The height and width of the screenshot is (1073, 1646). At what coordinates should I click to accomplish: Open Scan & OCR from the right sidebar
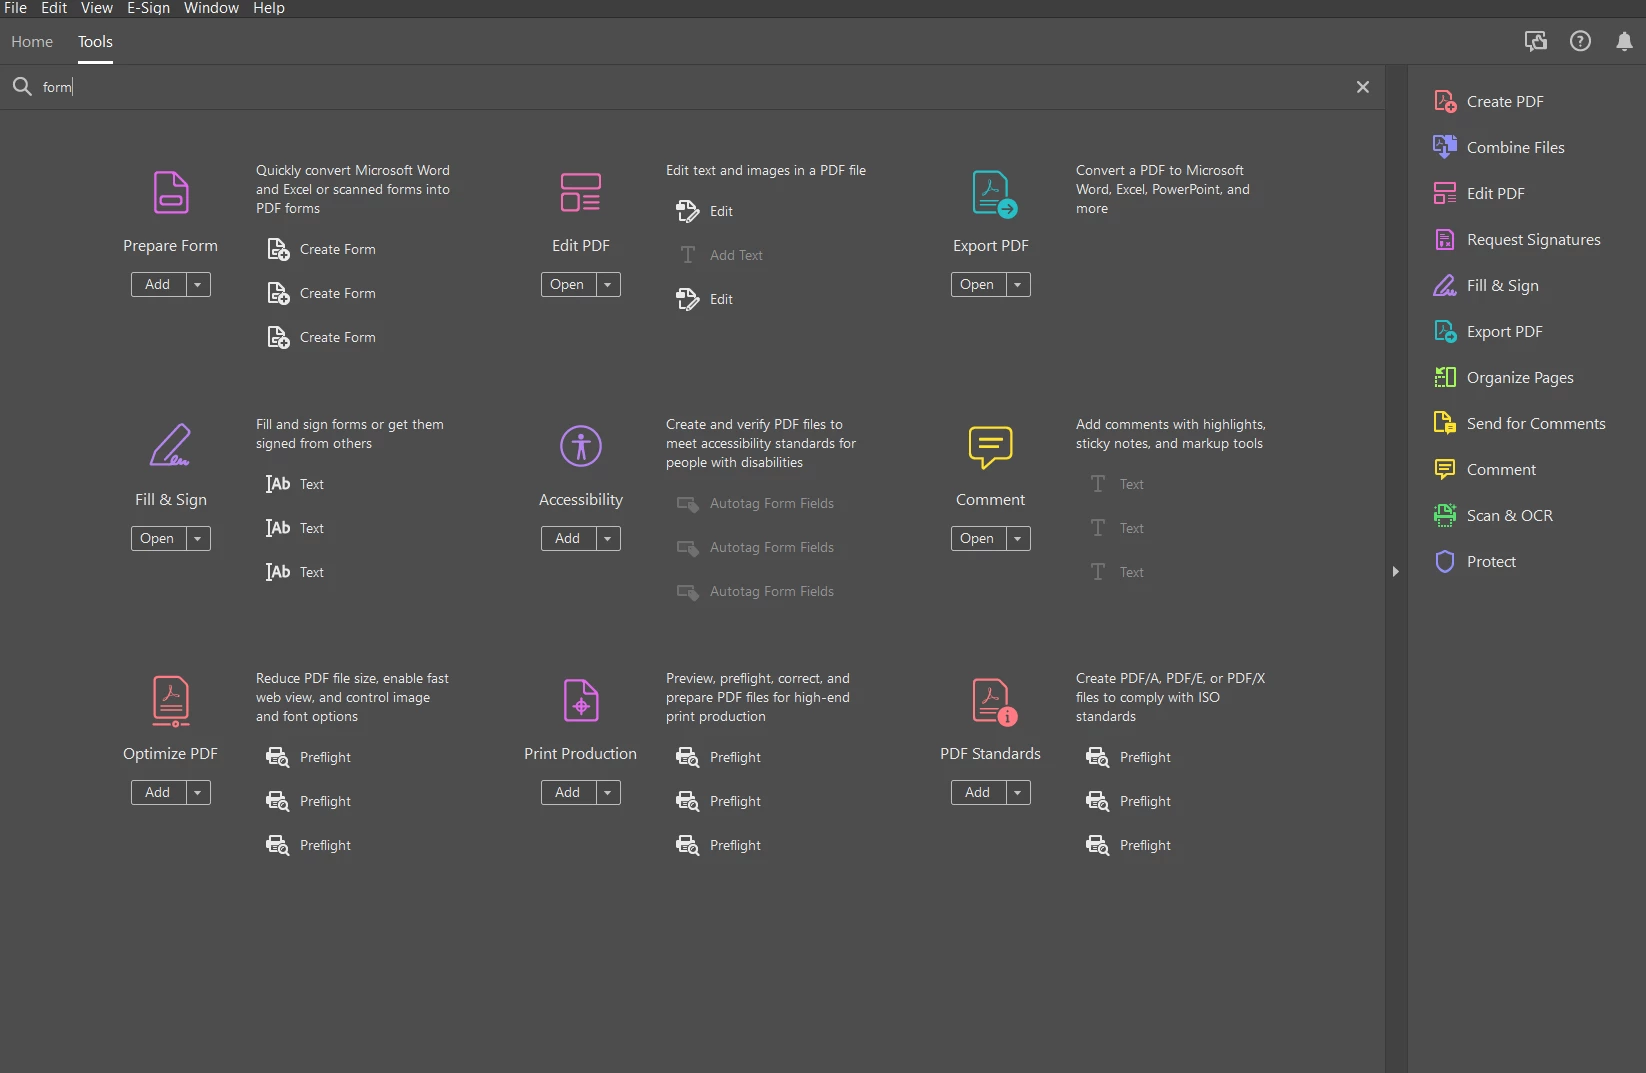(x=1494, y=516)
